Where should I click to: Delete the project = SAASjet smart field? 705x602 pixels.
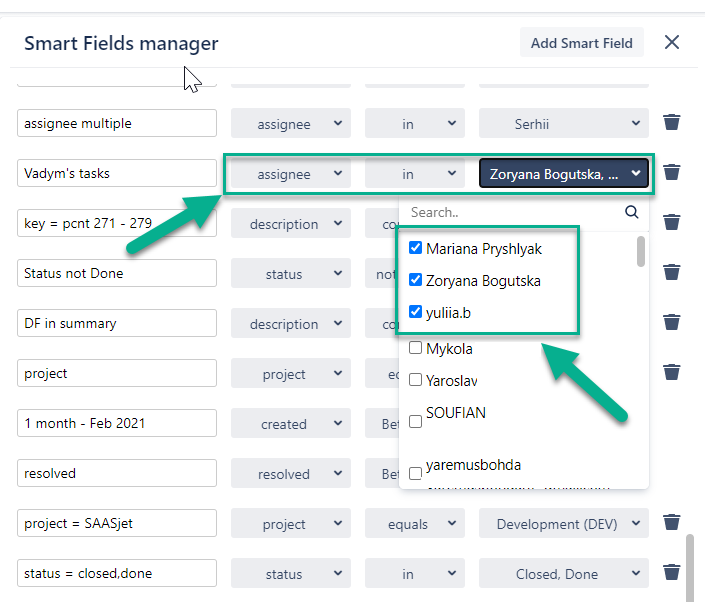pyautogui.click(x=671, y=522)
